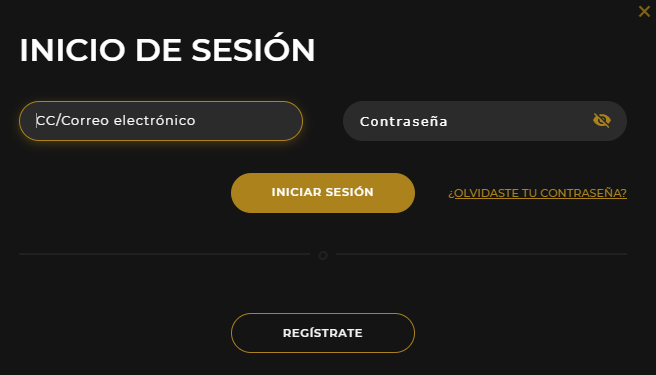
Task: Dismiss the sign-in modal via the gold X
Action: click(x=644, y=11)
